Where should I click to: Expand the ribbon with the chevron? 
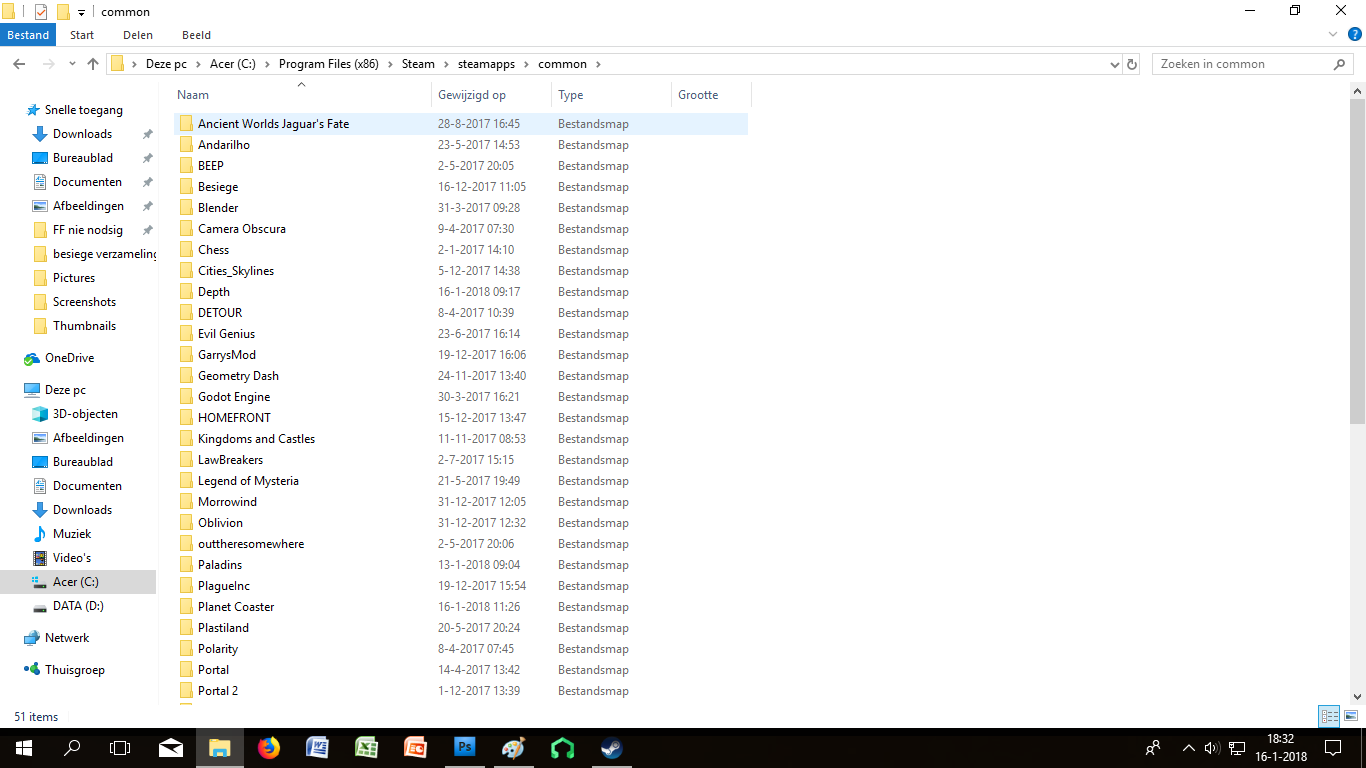pos(1333,35)
